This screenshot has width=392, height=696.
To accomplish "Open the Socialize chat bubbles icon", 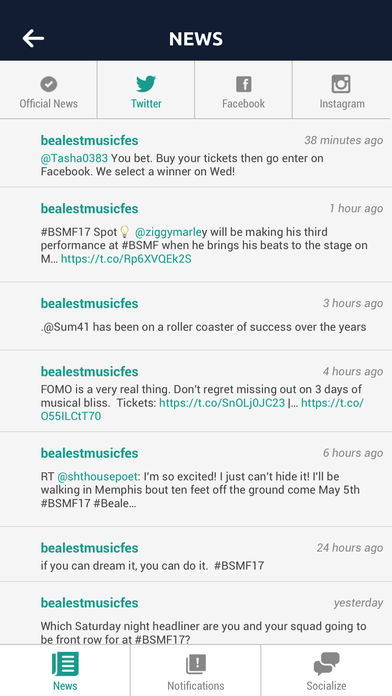I will click(326, 664).
